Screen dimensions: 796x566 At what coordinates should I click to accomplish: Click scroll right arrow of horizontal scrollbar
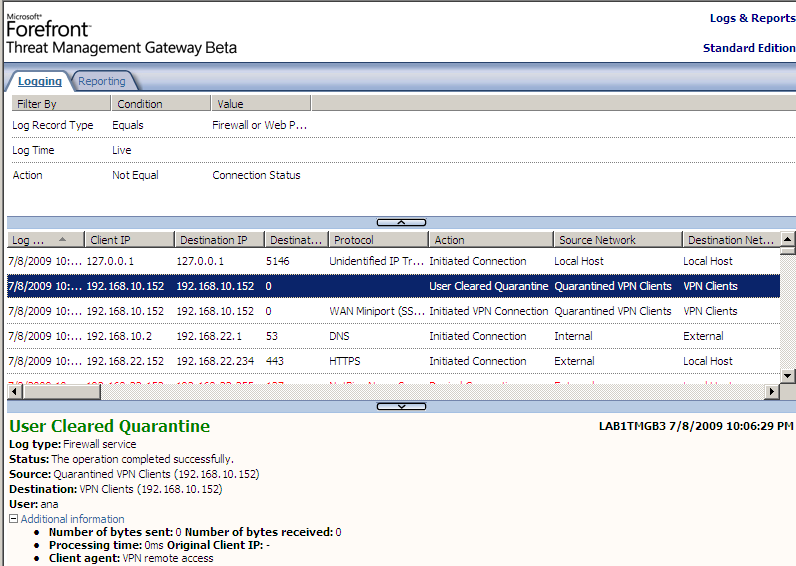pos(772,391)
